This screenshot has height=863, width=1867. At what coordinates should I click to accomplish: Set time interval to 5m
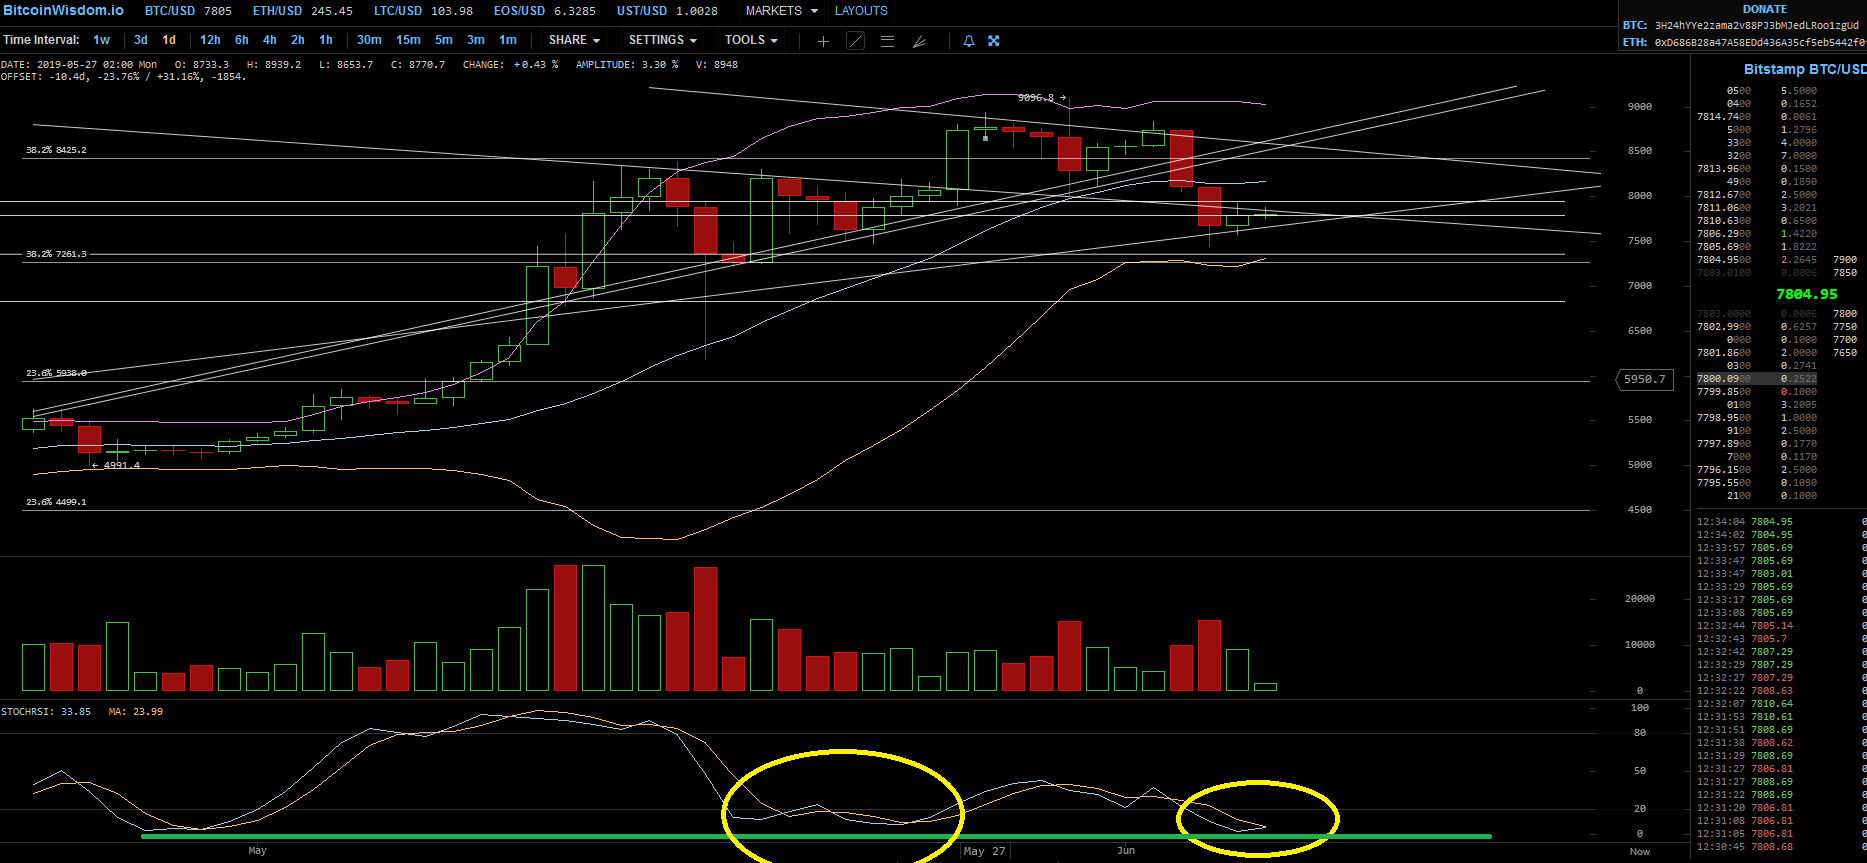tap(444, 40)
